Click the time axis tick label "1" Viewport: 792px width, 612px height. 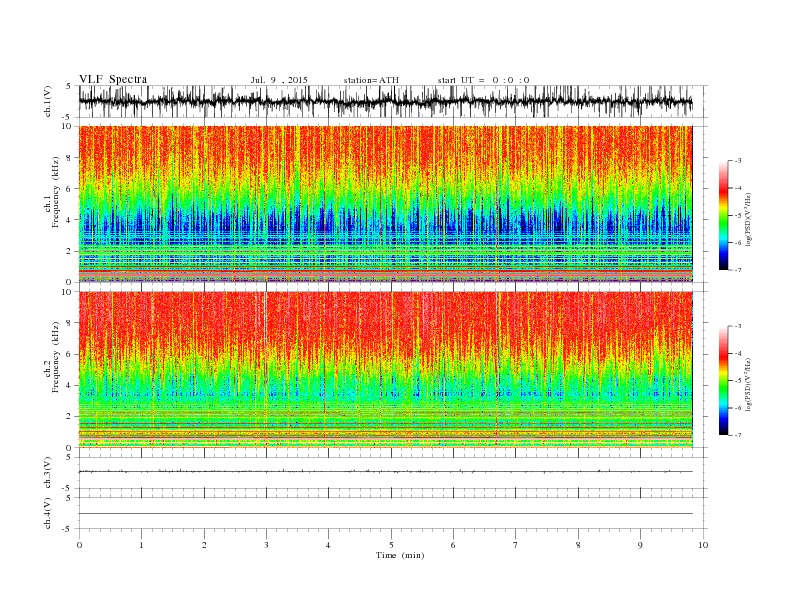[141, 545]
